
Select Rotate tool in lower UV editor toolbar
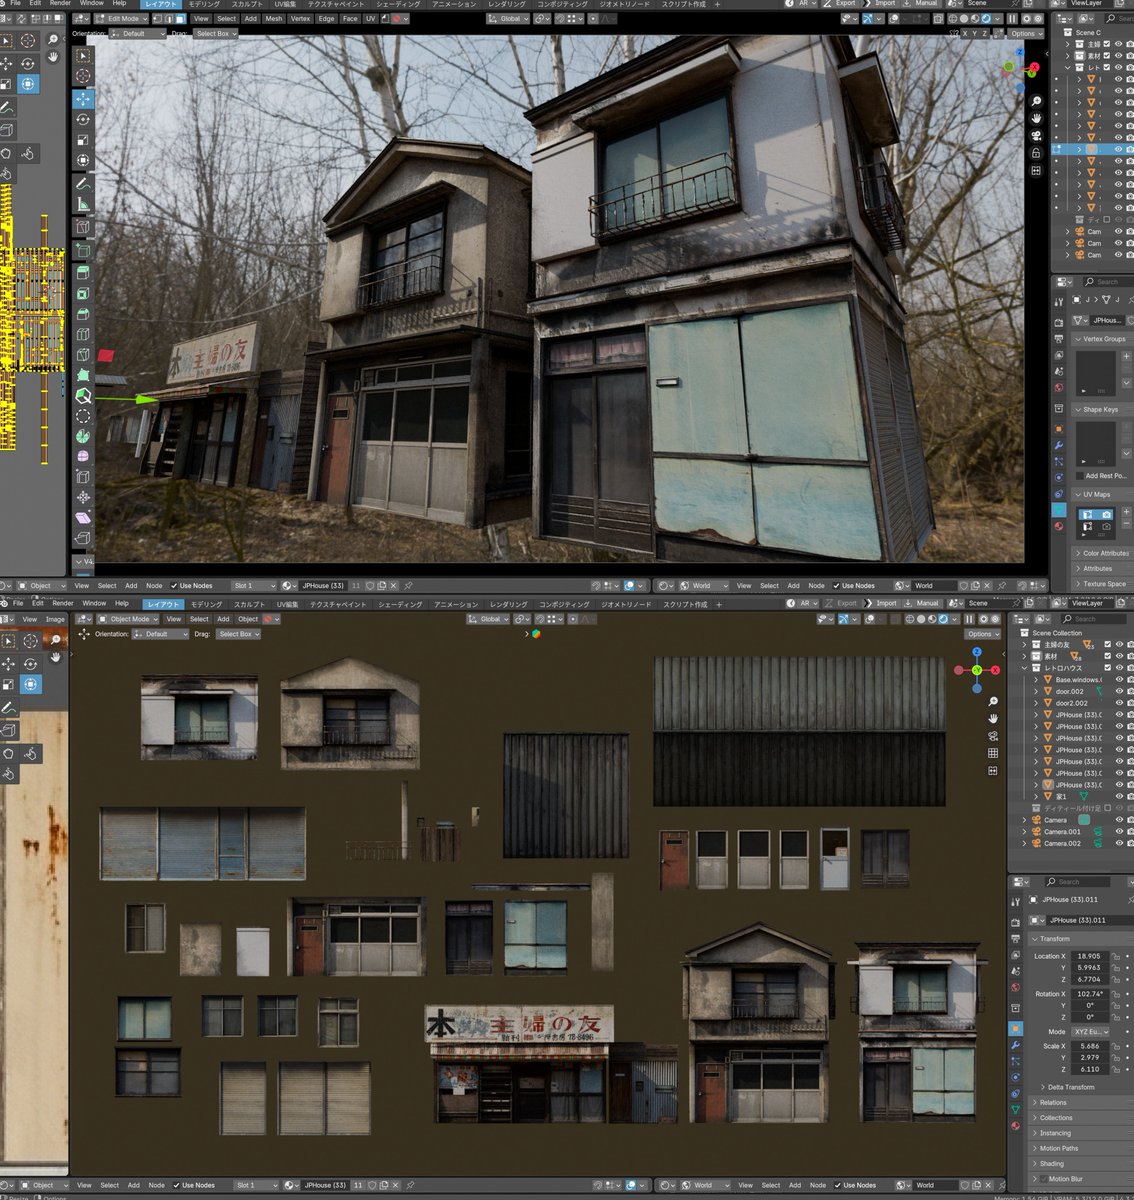pos(30,663)
